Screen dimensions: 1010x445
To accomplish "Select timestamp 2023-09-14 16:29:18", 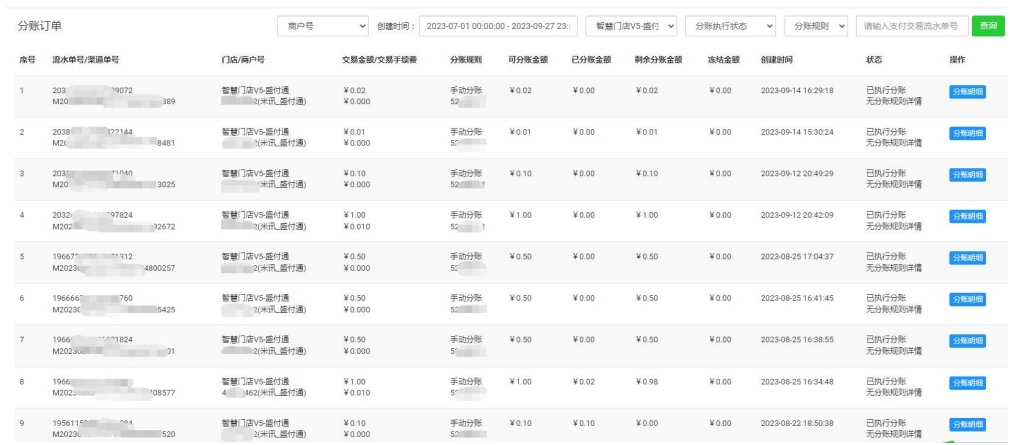I will 797,91.
